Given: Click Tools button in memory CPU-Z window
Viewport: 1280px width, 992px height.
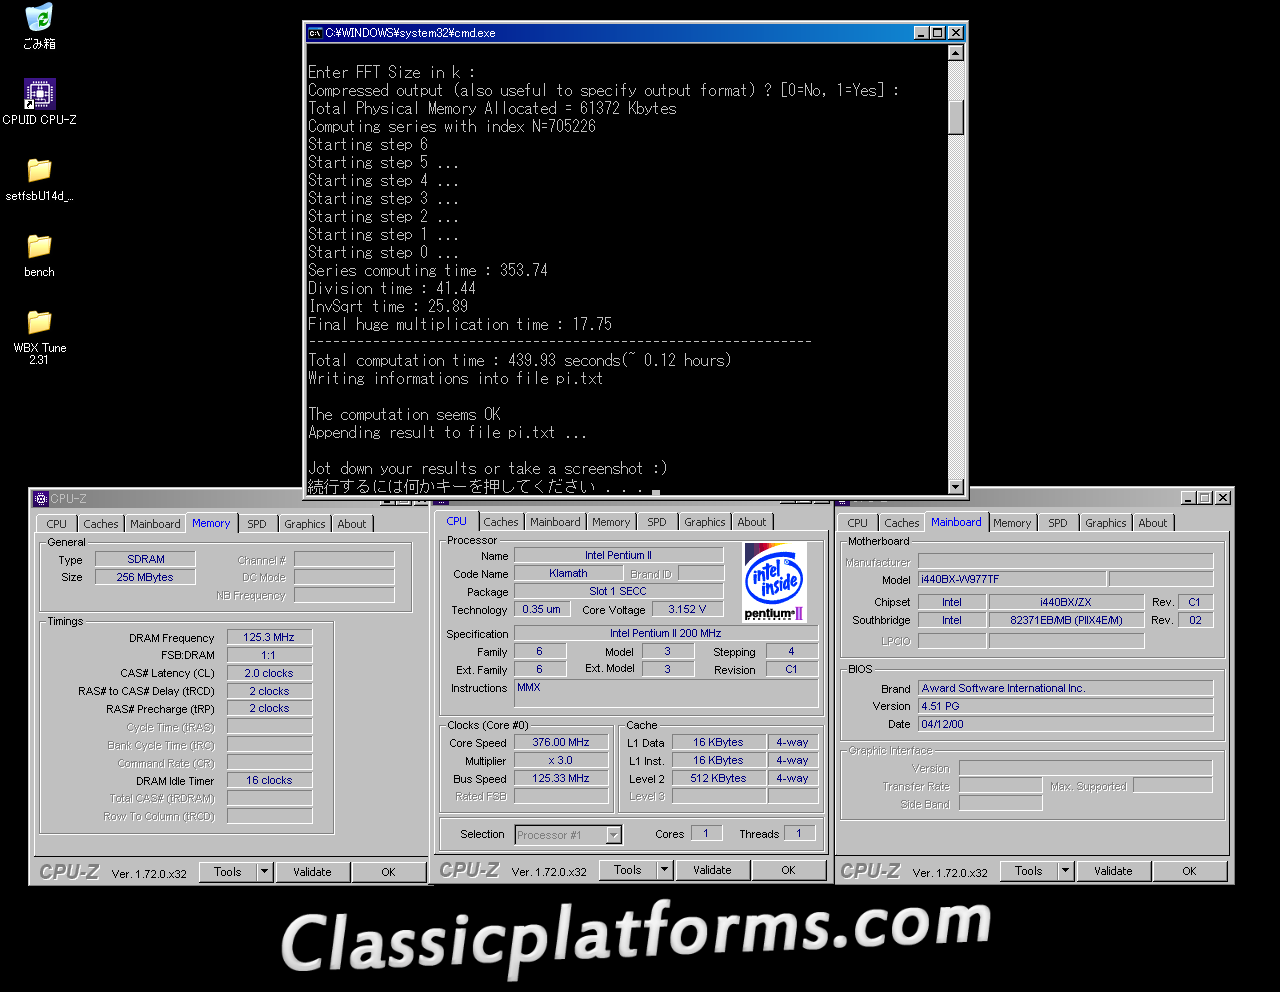Looking at the screenshot, I should [228, 872].
